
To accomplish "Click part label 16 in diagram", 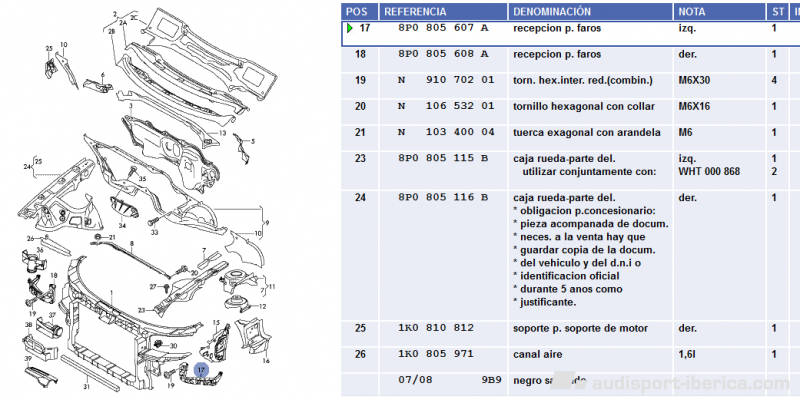I will [x=266, y=361].
